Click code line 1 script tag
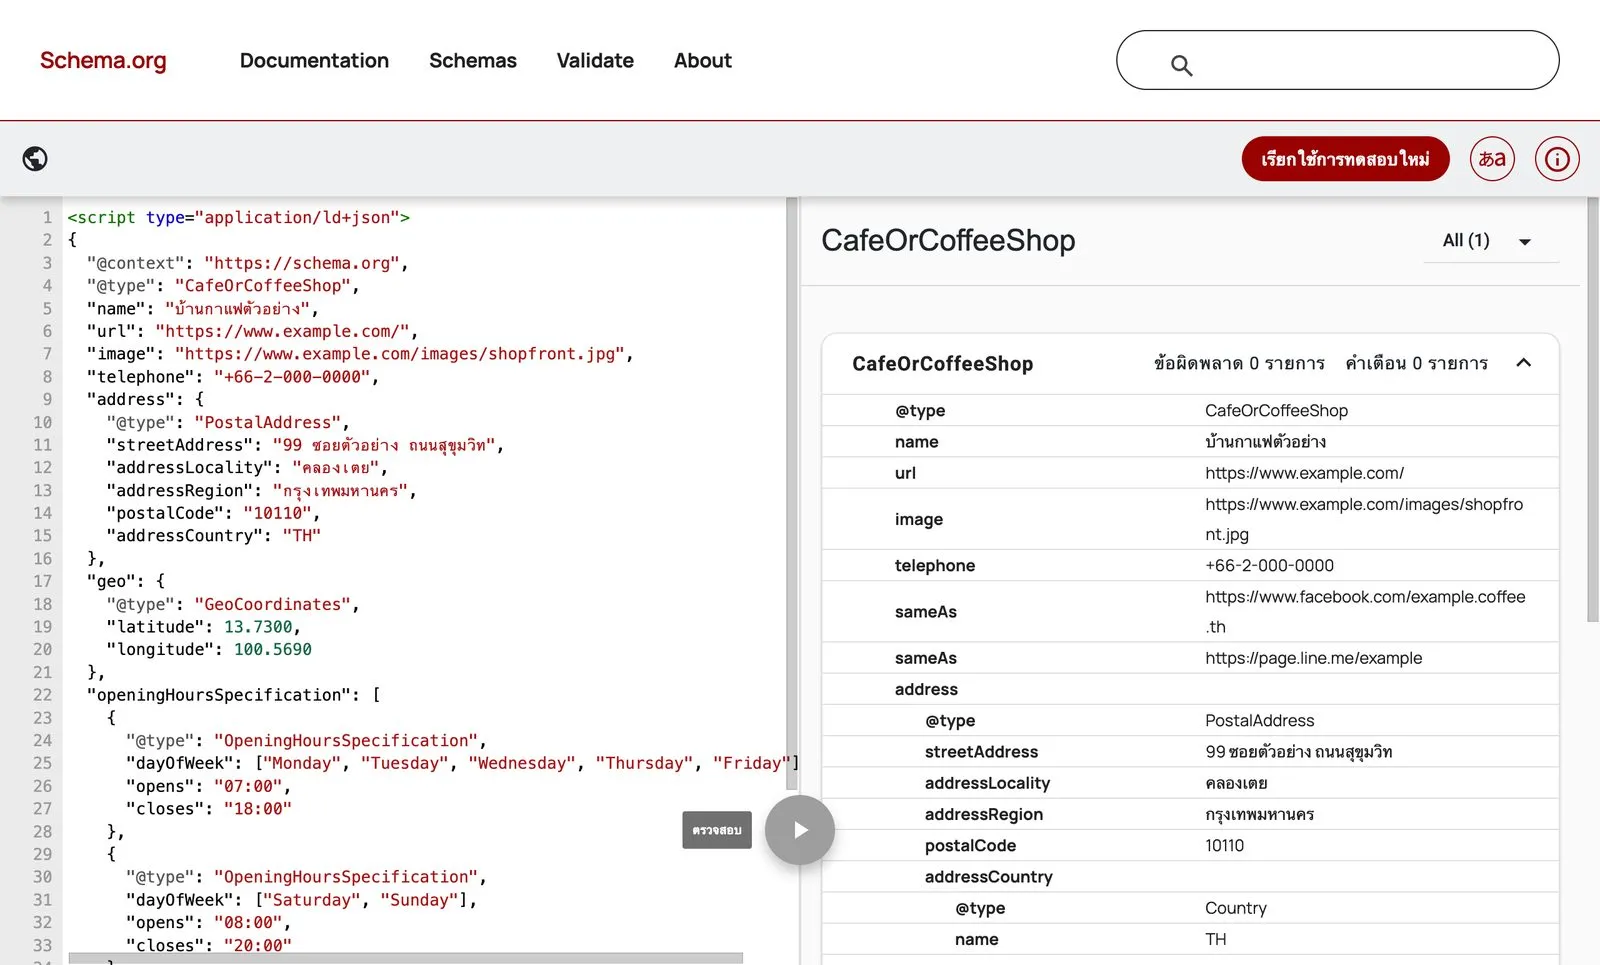Image resolution: width=1600 pixels, height=965 pixels. [x=238, y=217]
